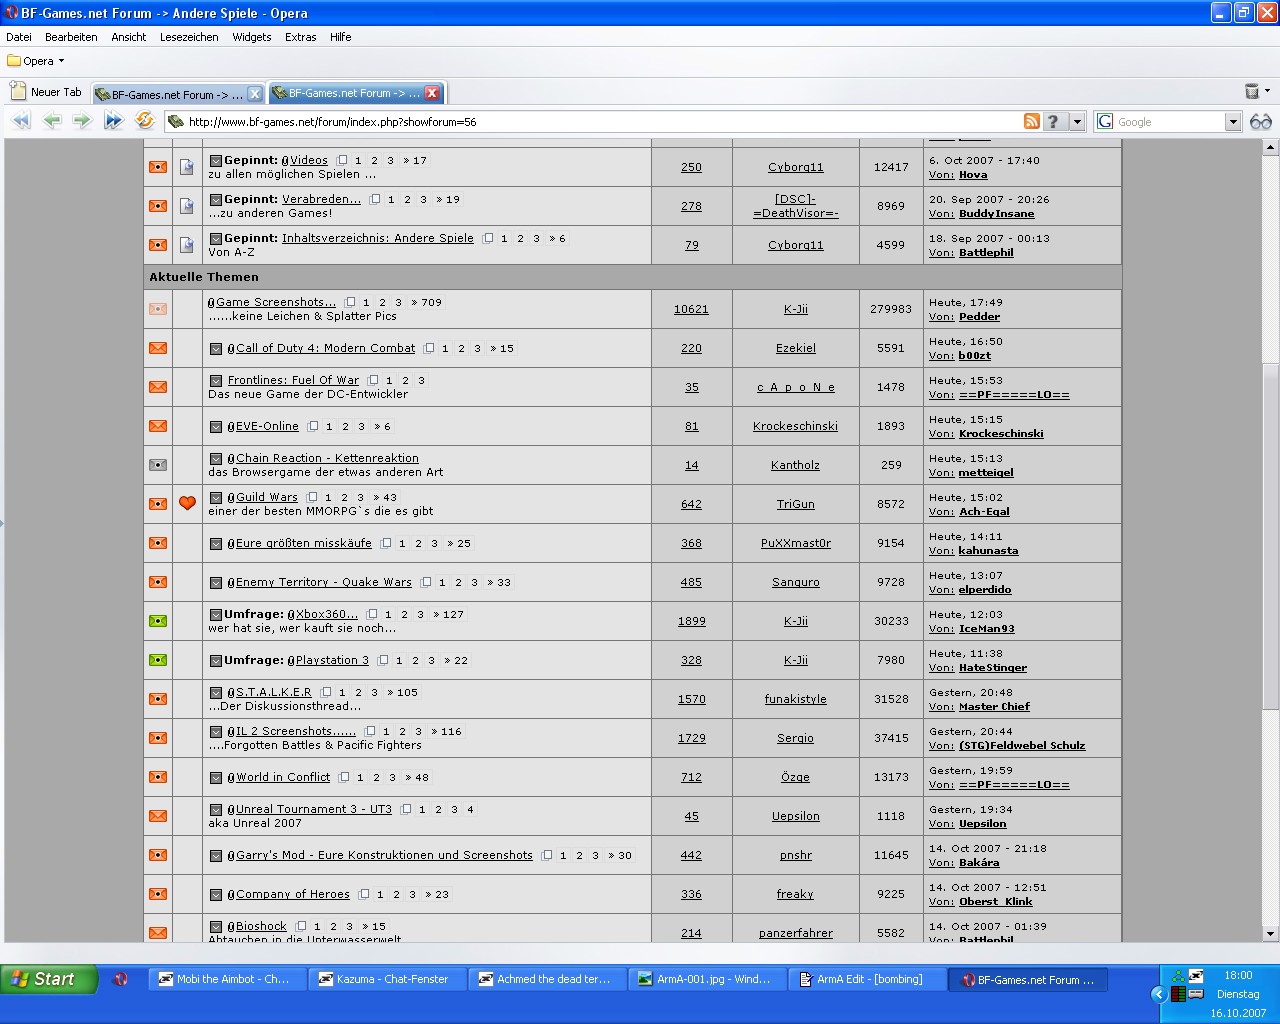
Task: Open the dropdown arrow beside the trash can
Action: point(1268,91)
